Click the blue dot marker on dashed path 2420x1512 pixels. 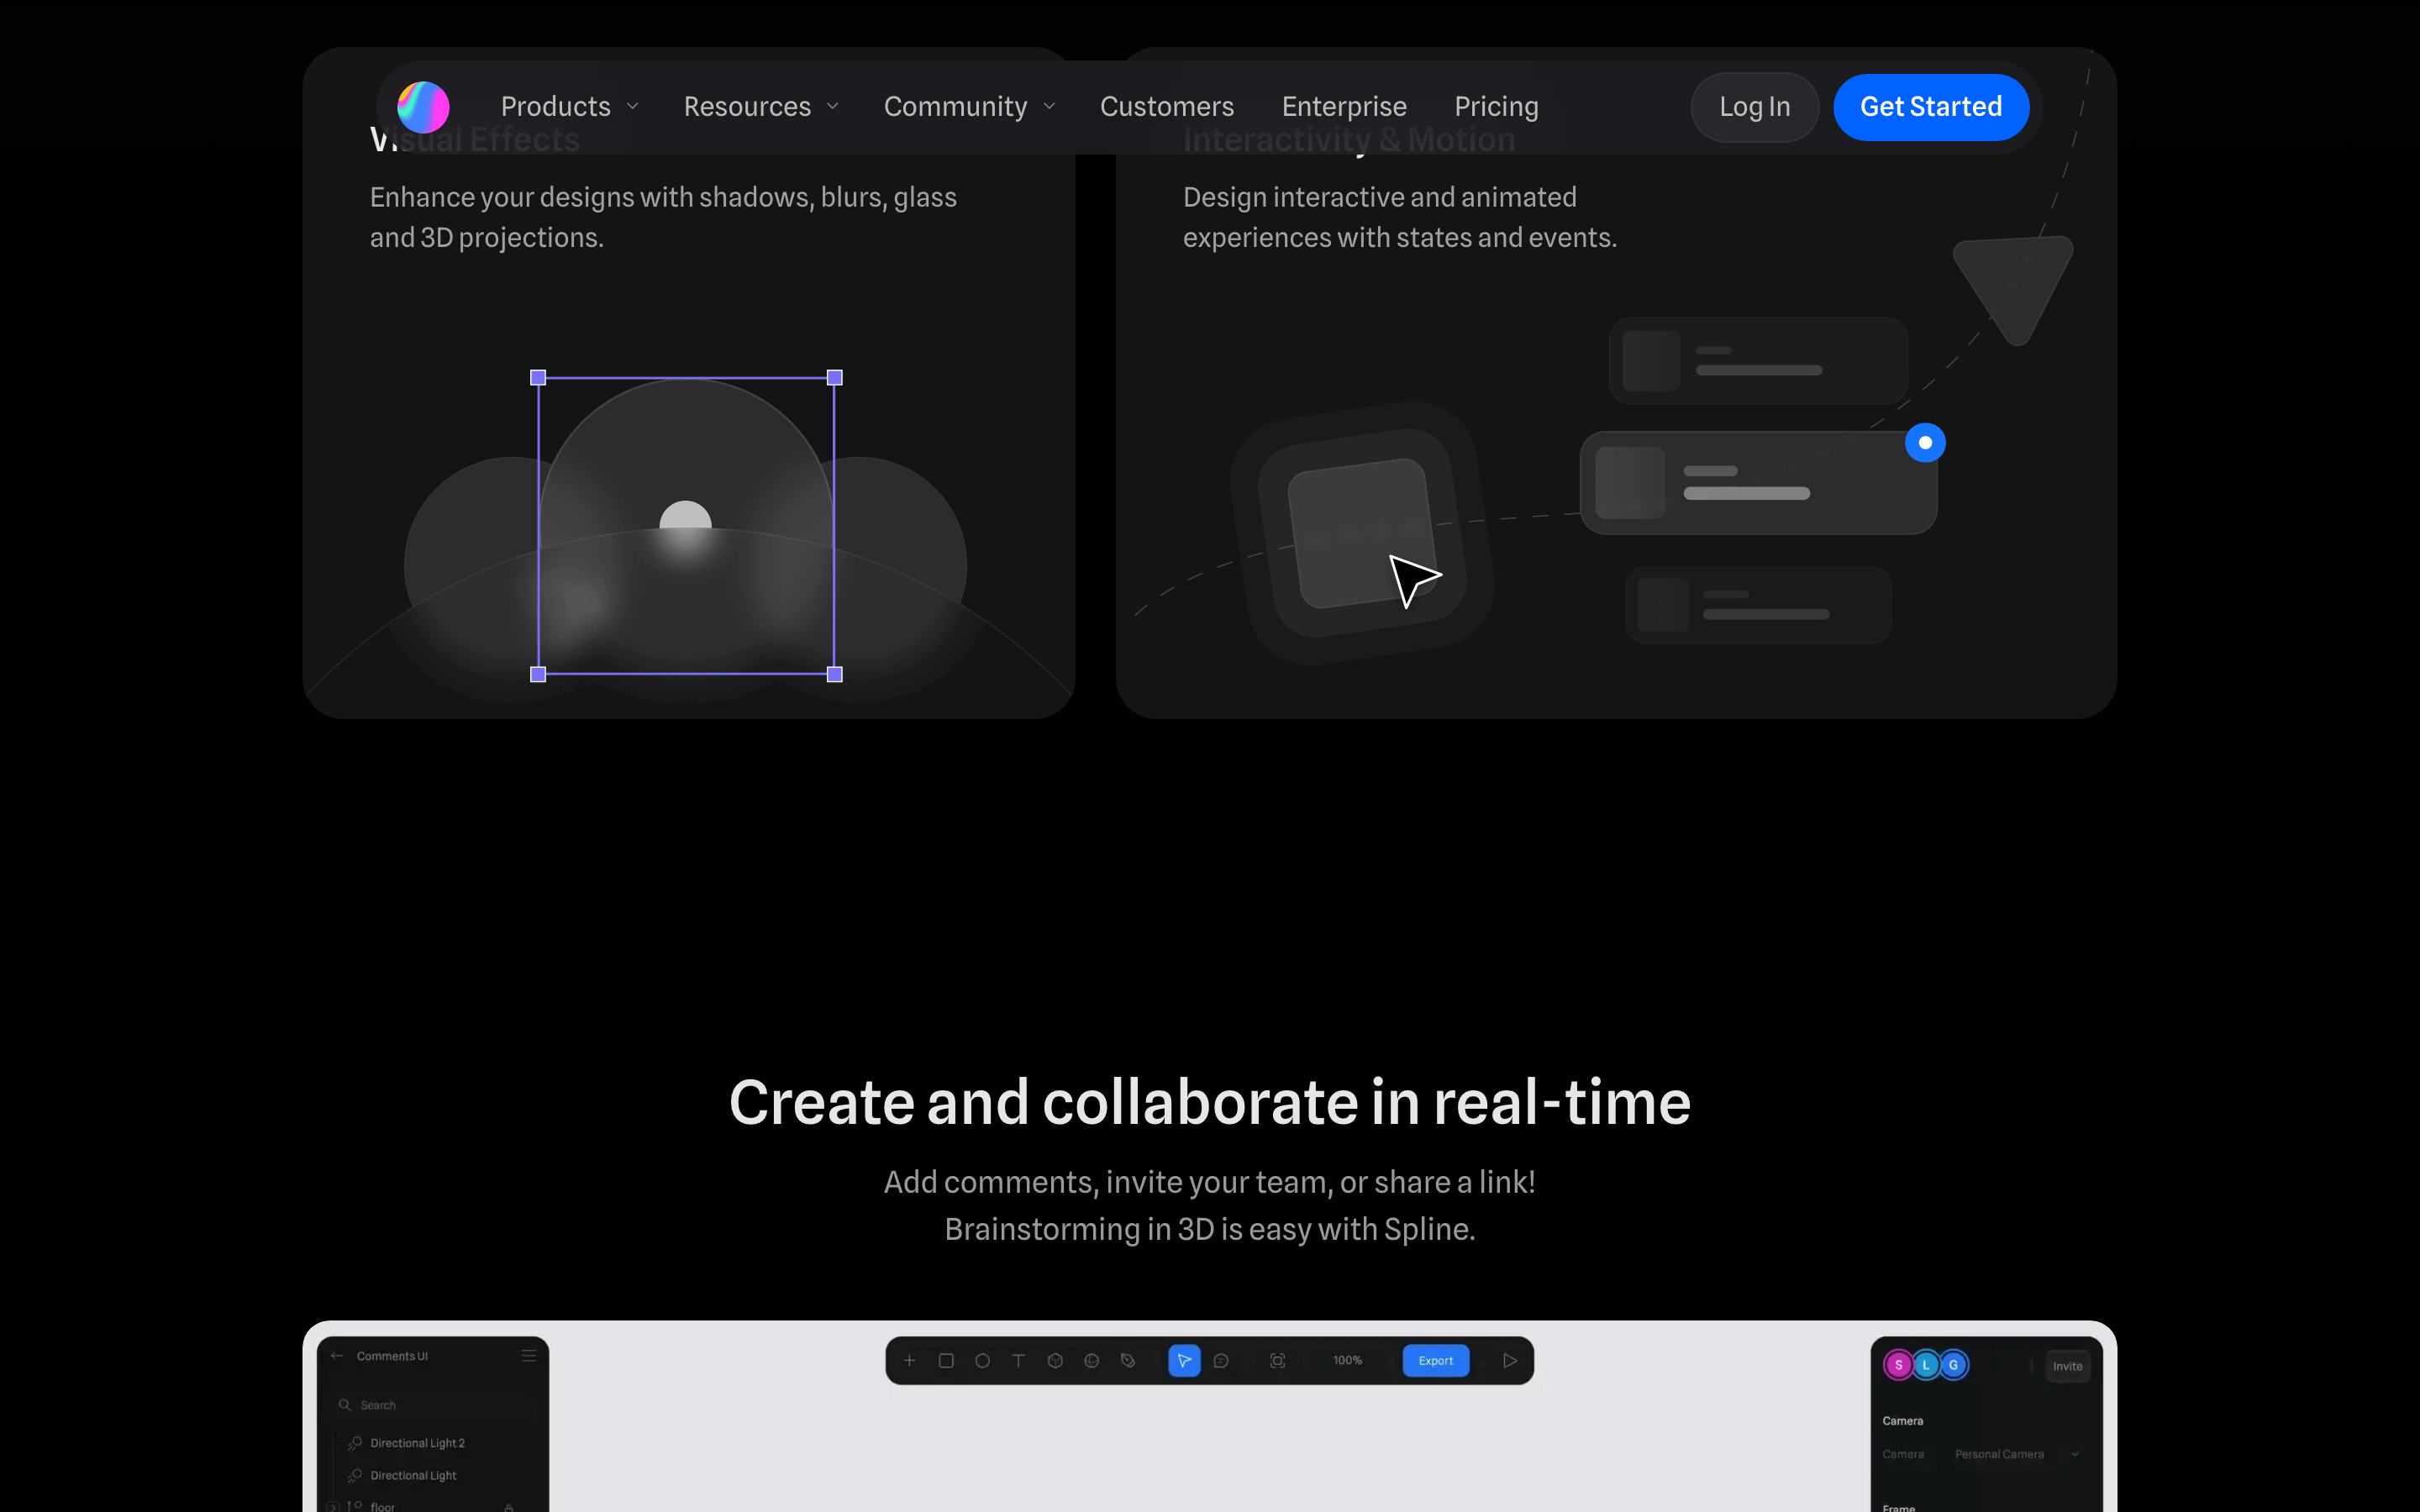point(1925,442)
